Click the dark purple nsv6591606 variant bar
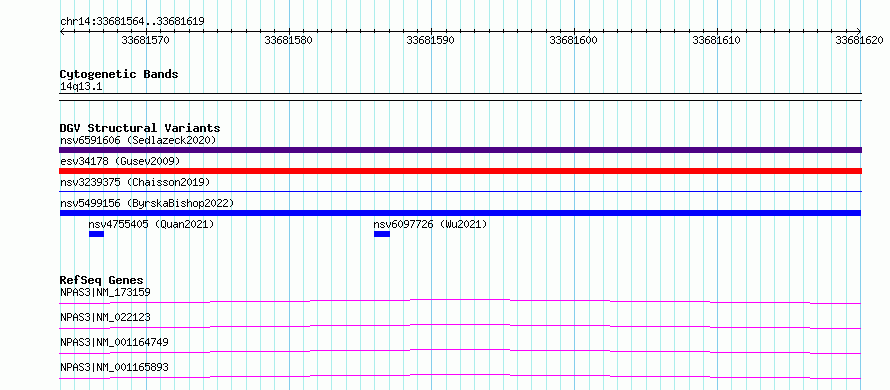This screenshot has height=390, width=890. pos(460,150)
